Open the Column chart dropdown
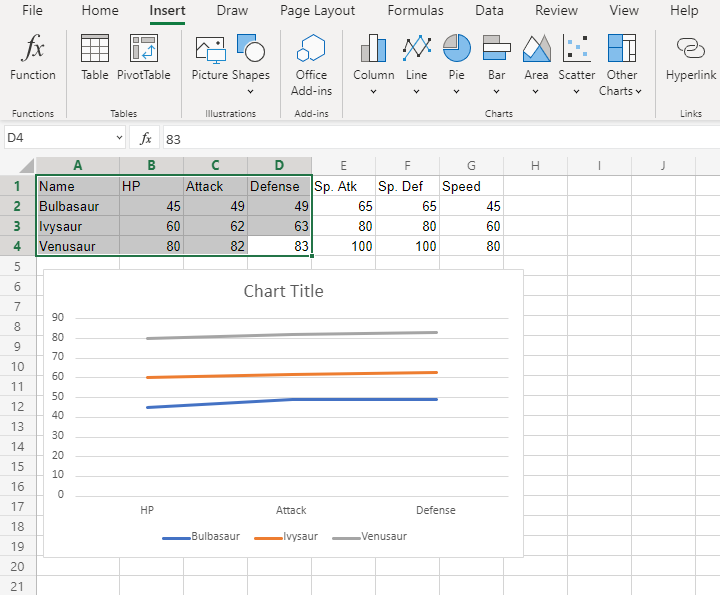The width and height of the screenshot is (720, 595). click(373, 91)
